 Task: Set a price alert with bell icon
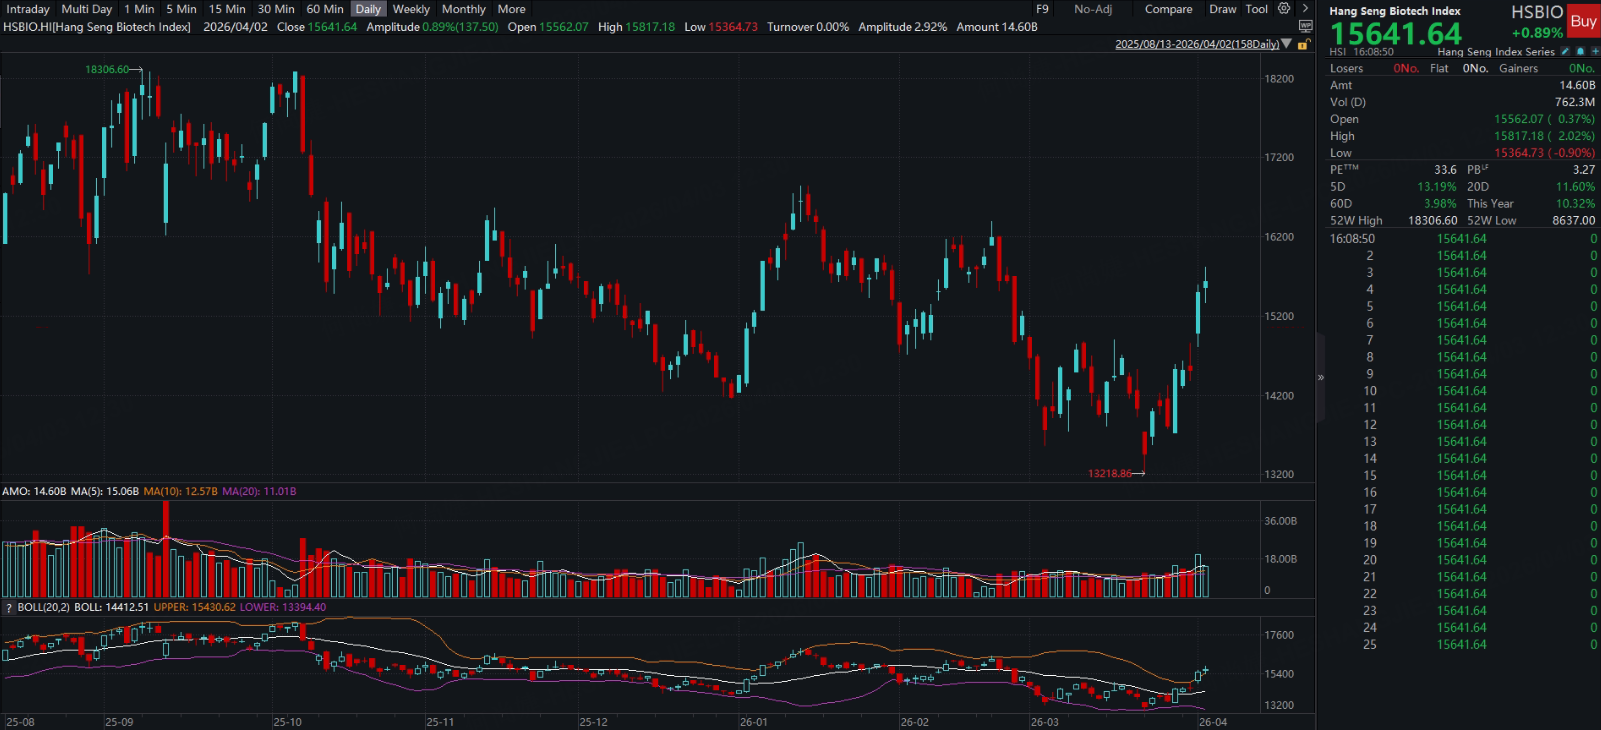tap(1580, 52)
